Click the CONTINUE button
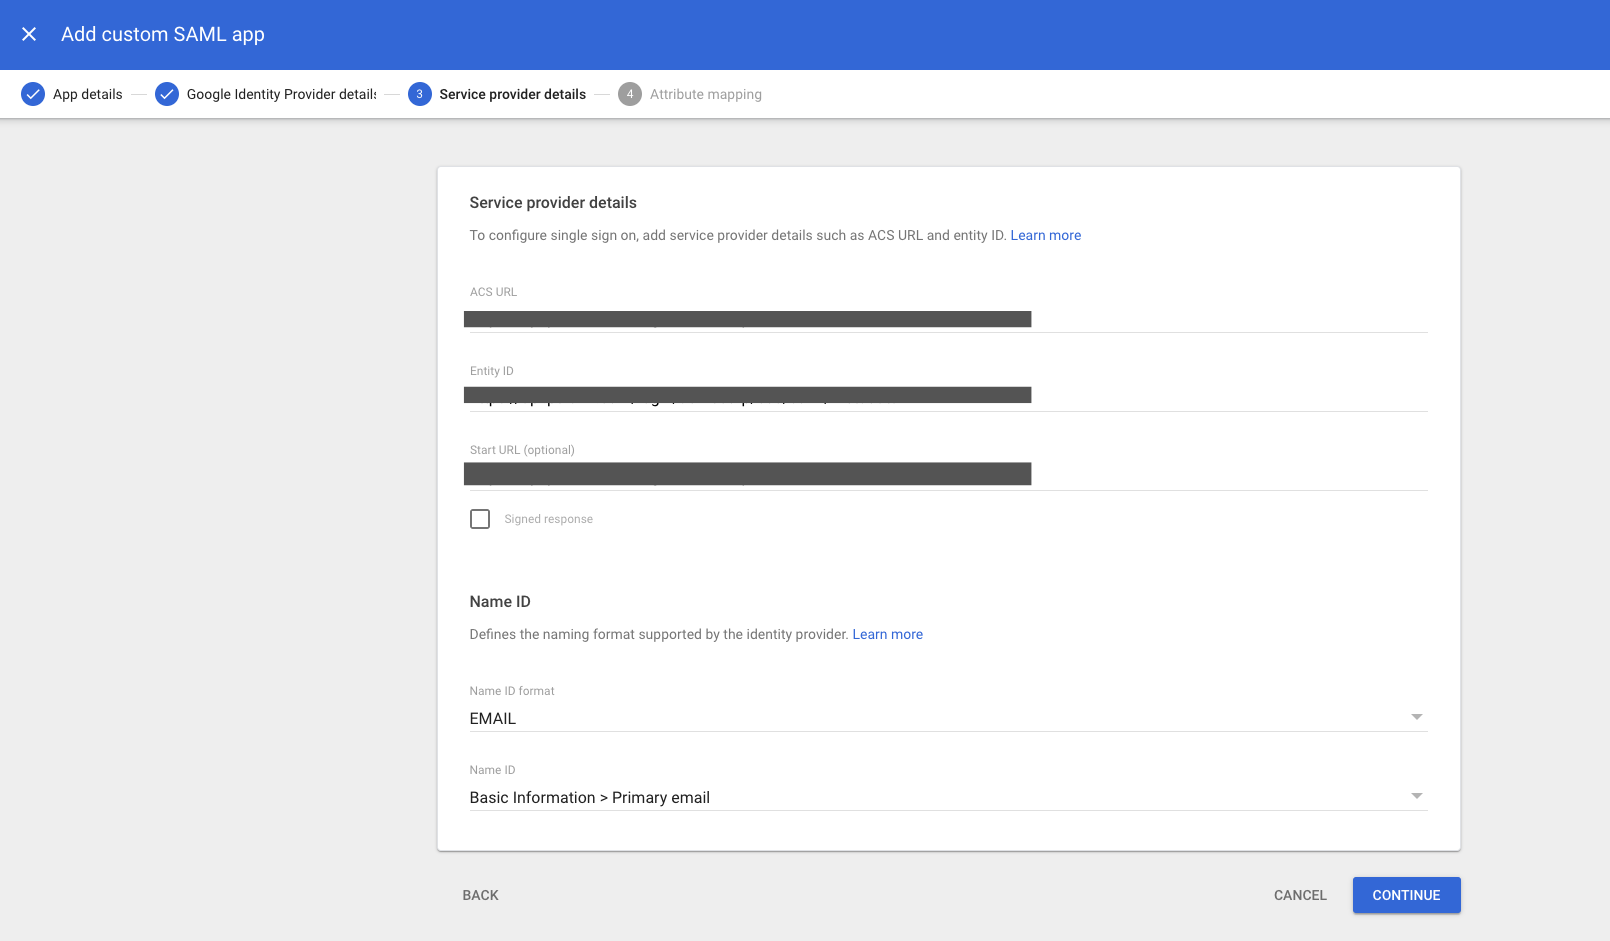The height and width of the screenshot is (941, 1610). 1406,895
